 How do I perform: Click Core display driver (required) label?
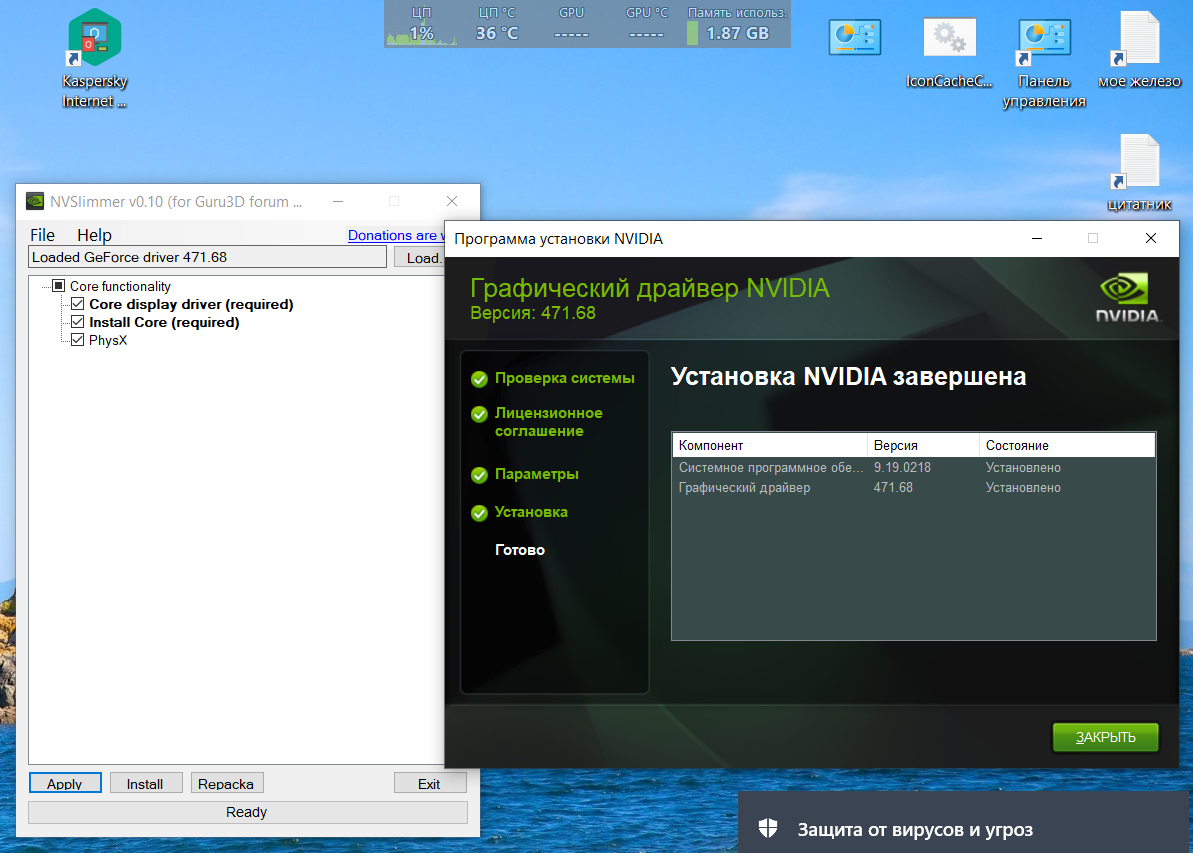pos(191,304)
